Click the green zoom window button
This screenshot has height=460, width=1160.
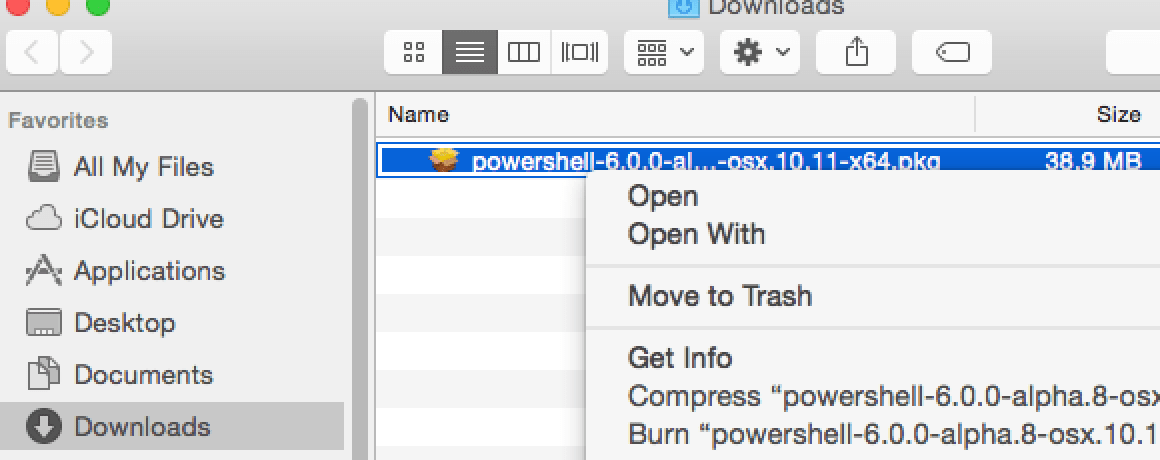point(98,7)
